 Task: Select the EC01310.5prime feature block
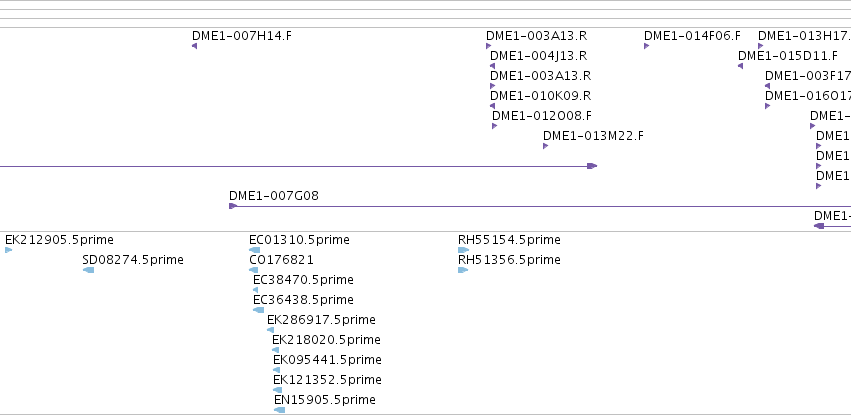point(255,250)
